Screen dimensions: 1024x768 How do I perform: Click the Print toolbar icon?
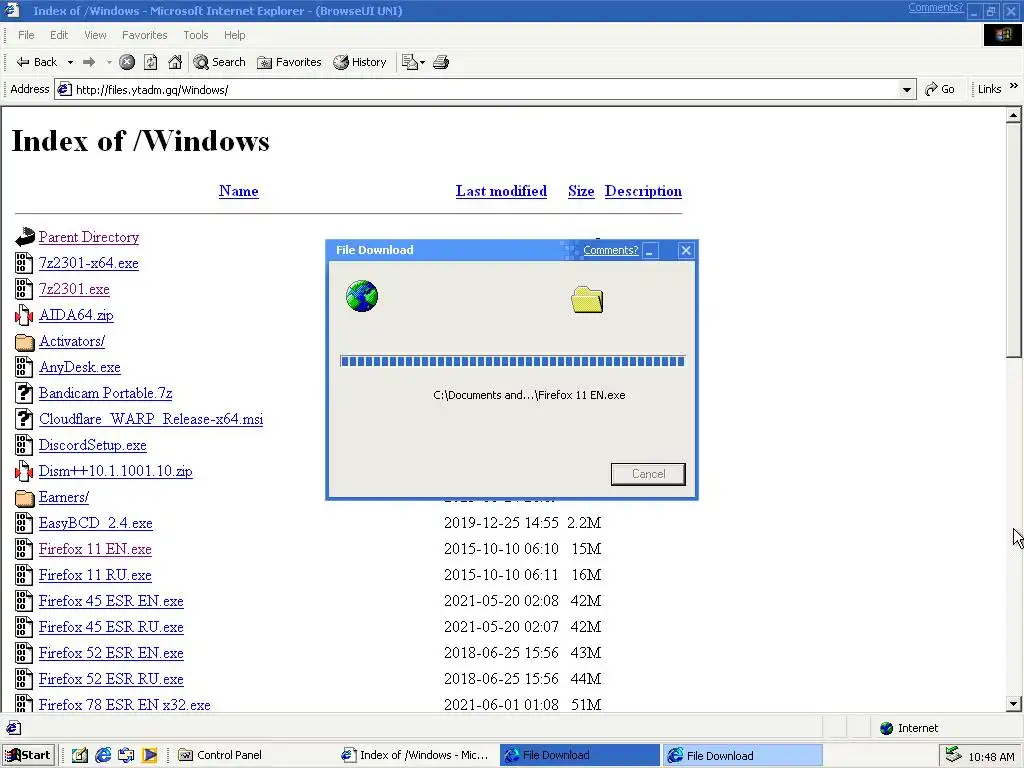[x=441, y=62]
